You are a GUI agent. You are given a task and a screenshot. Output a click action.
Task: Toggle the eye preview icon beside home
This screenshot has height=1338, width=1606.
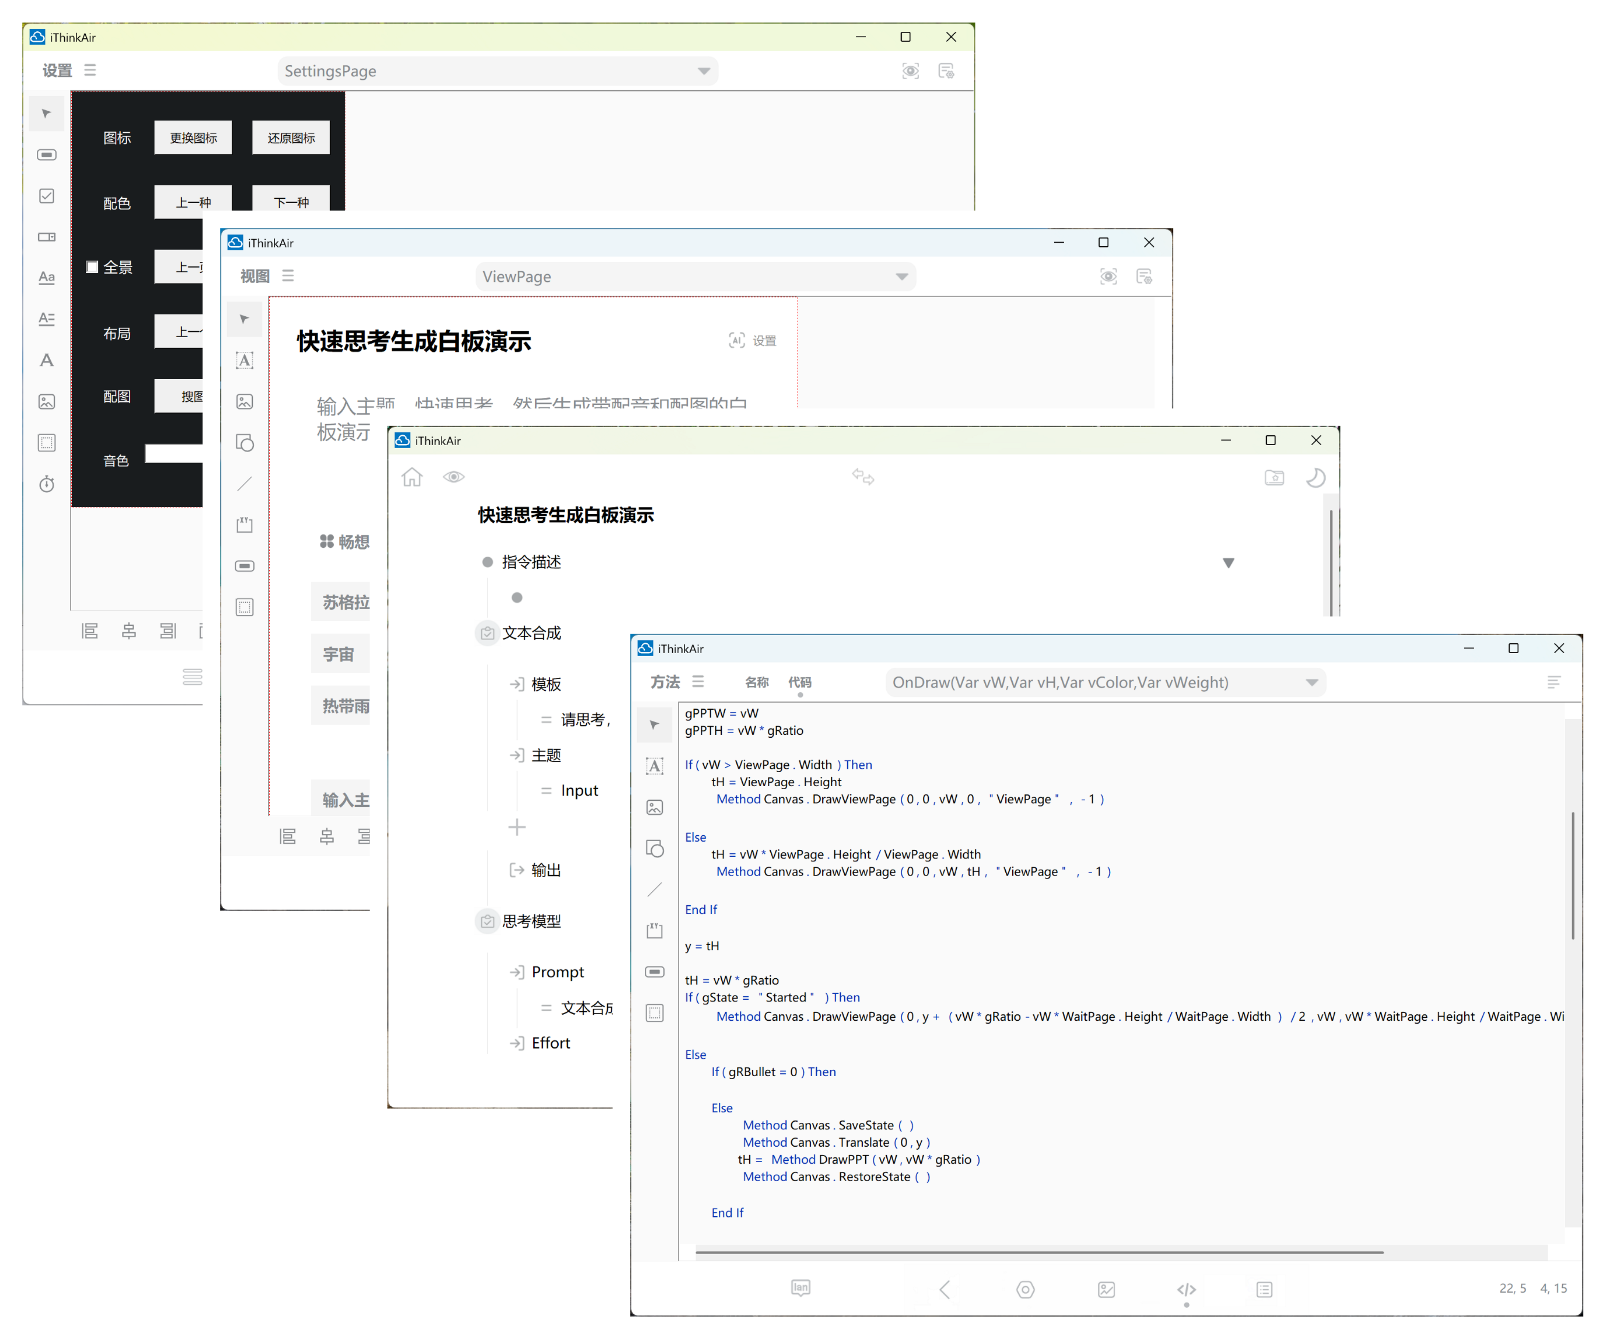click(x=454, y=477)
